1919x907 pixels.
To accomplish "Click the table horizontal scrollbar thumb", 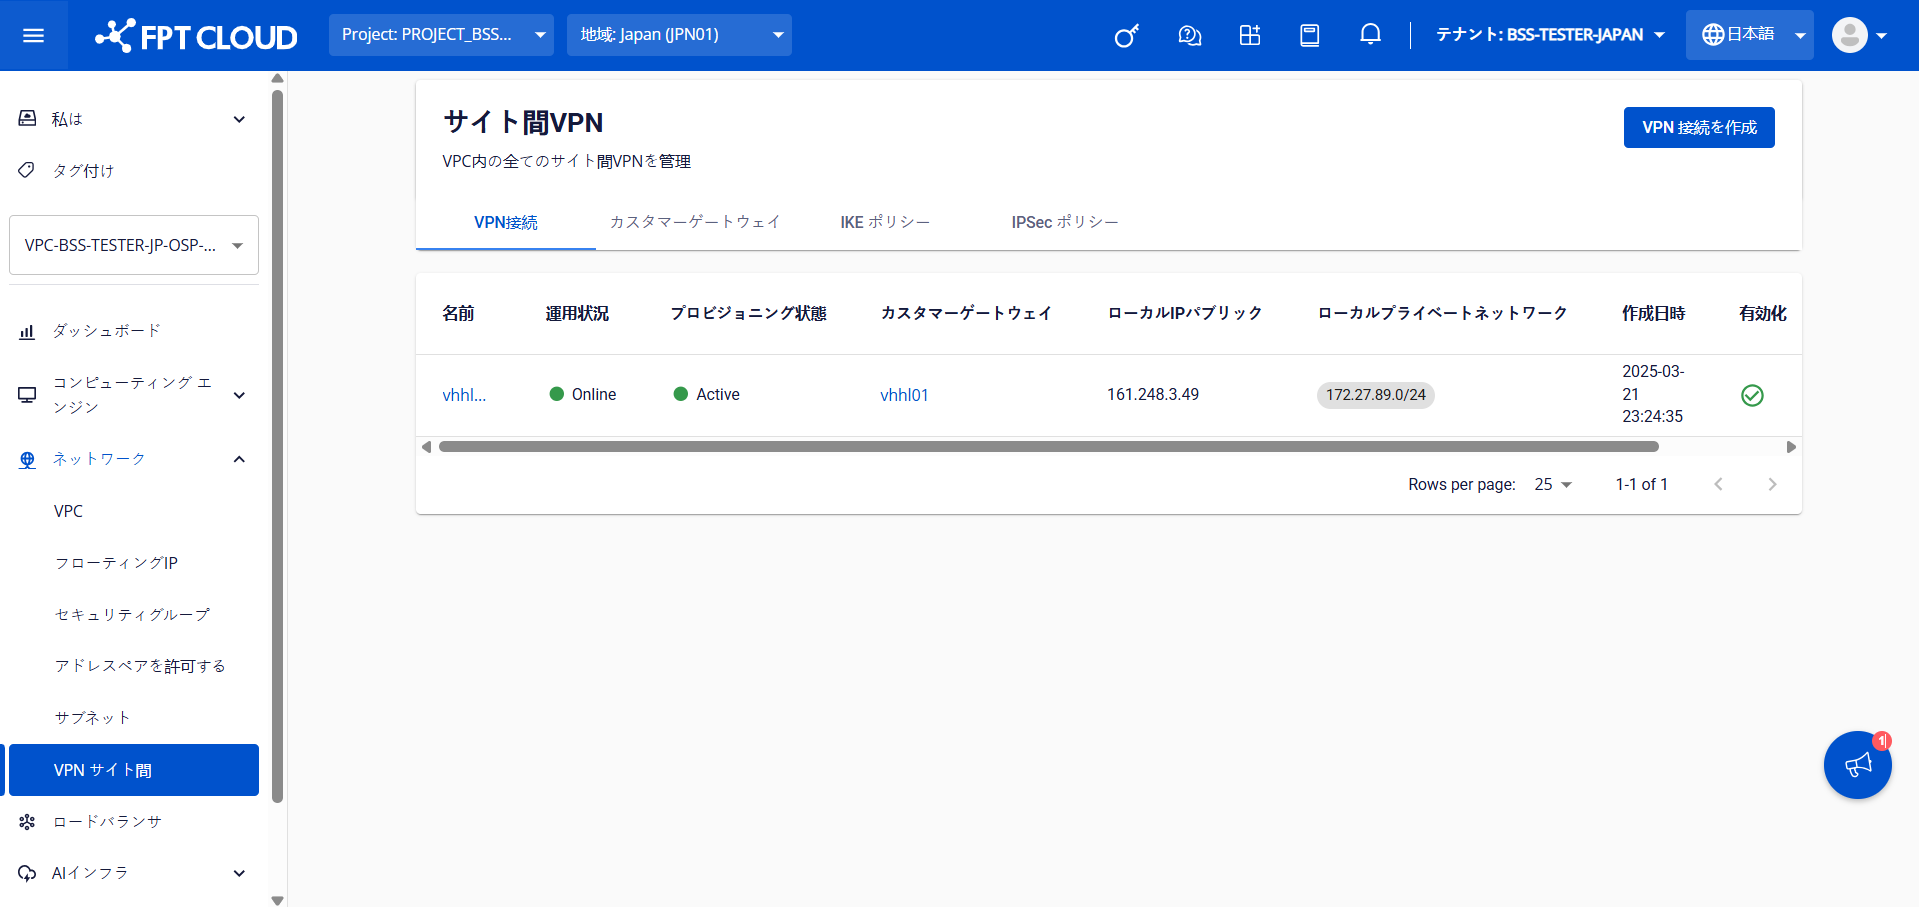I will click(x=1049, y=447).
